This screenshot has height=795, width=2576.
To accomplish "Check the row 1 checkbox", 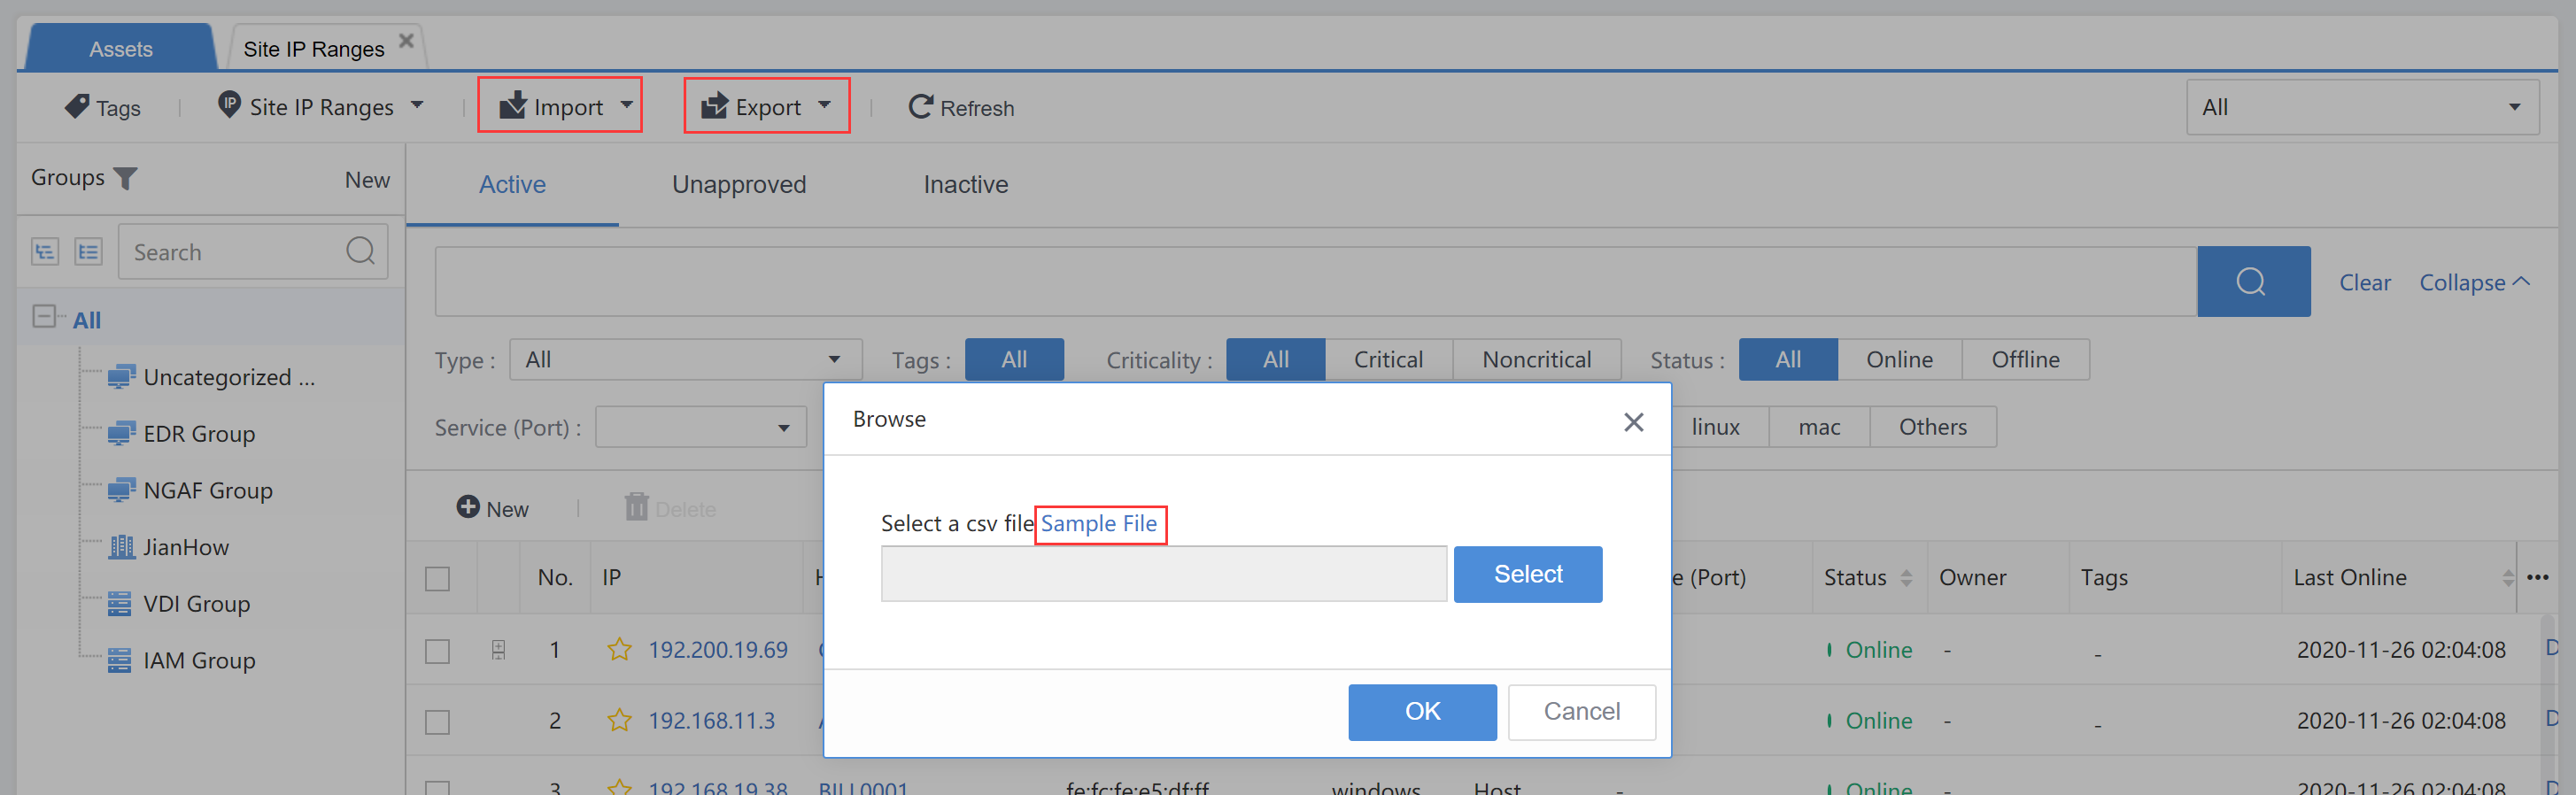I will point(438,651).
